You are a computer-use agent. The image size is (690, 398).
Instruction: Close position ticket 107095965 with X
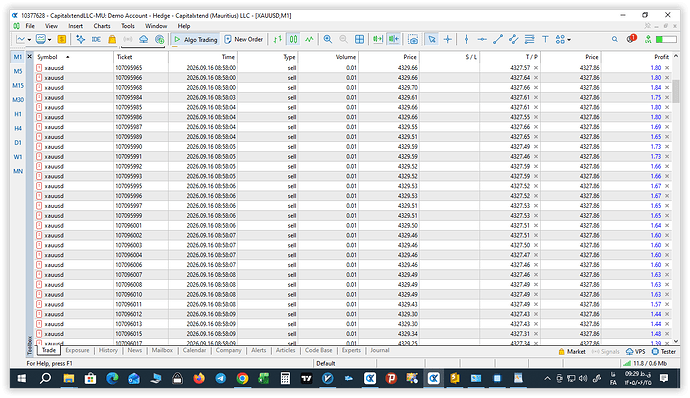[x=667, y=68]
